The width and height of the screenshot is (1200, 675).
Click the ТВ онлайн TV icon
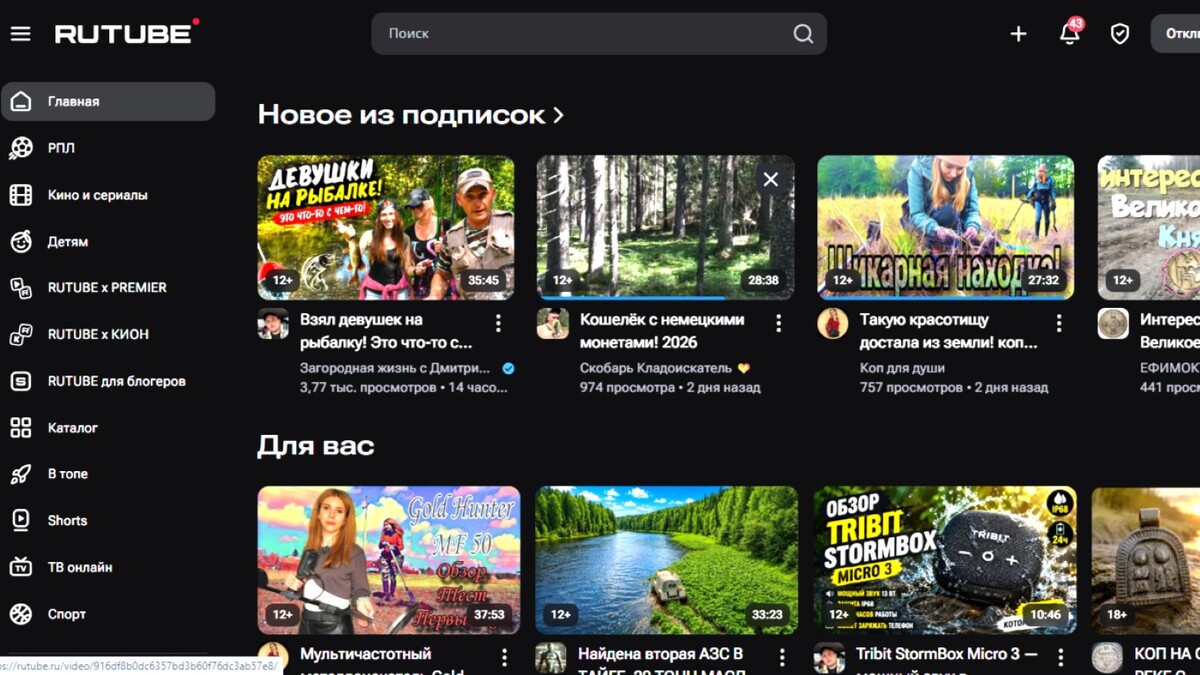tap(21, 567)
